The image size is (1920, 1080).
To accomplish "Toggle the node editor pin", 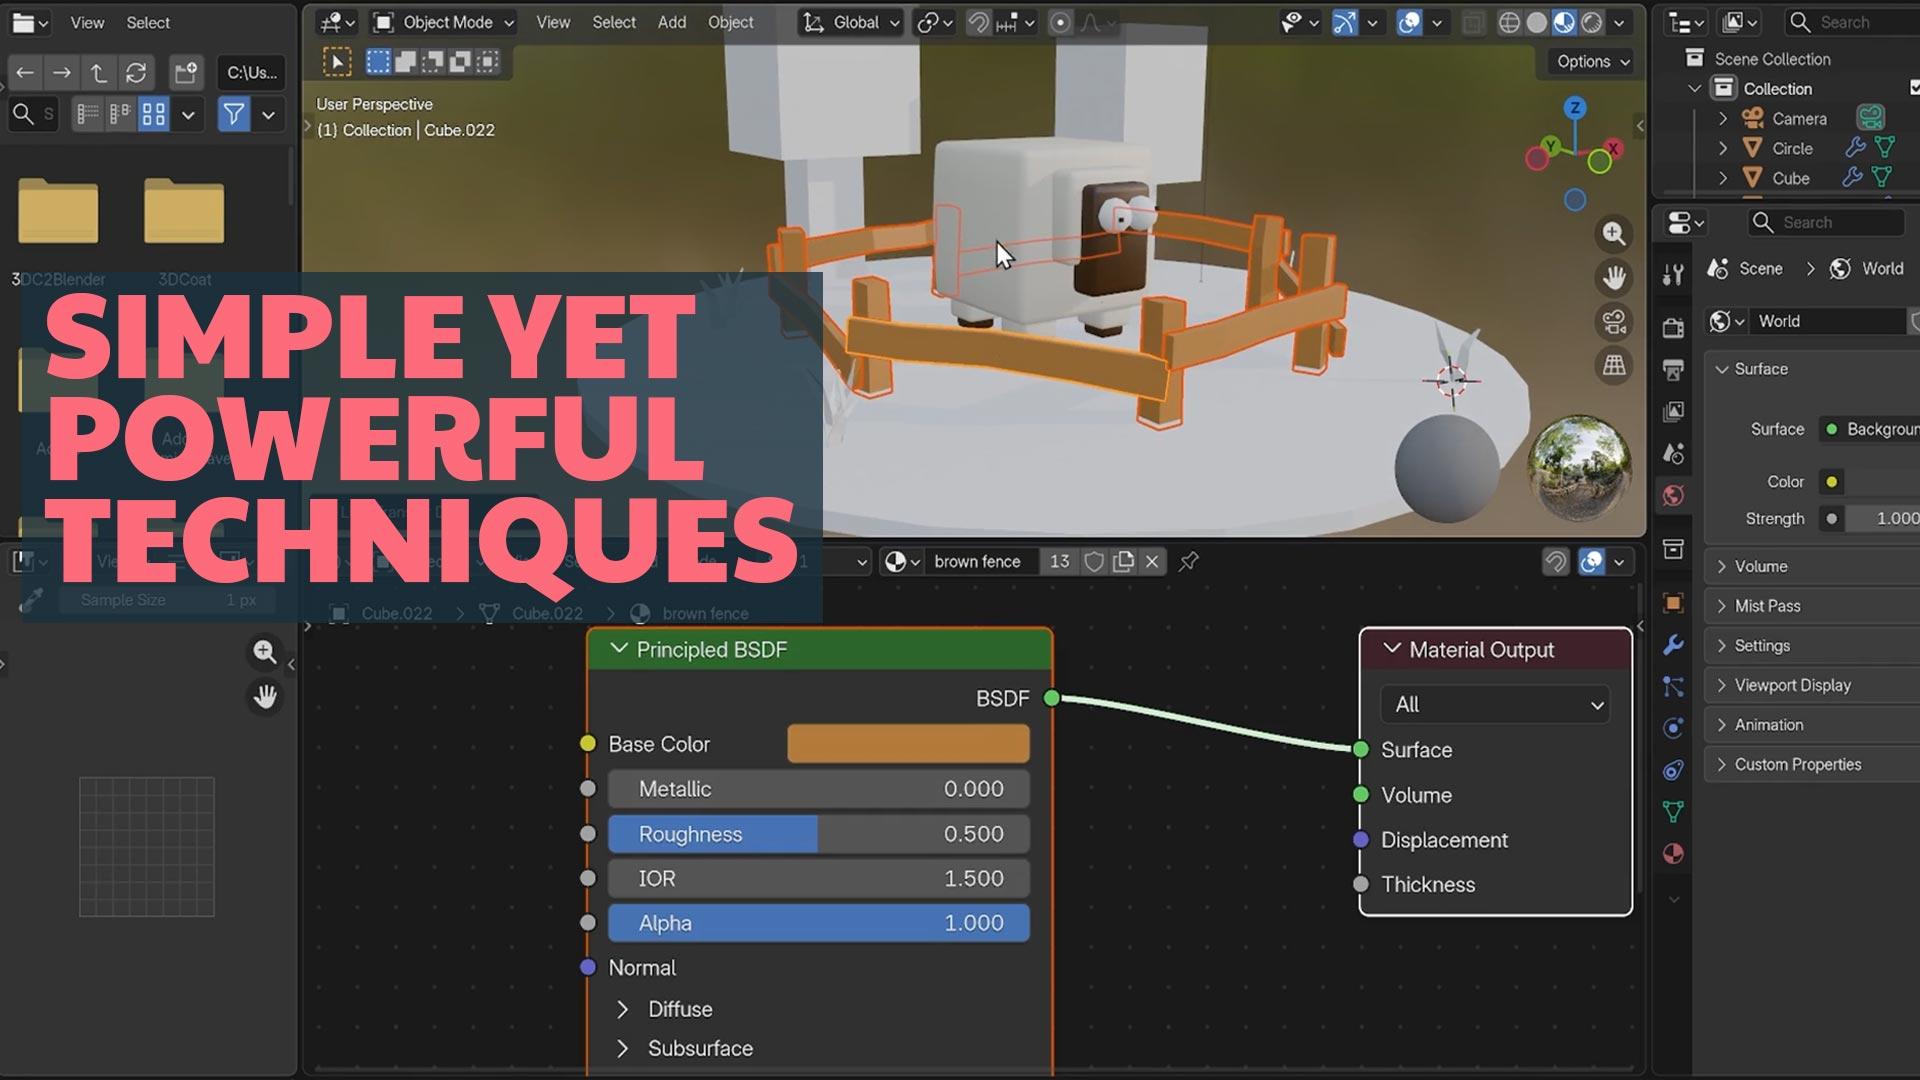I will 1188,562.
